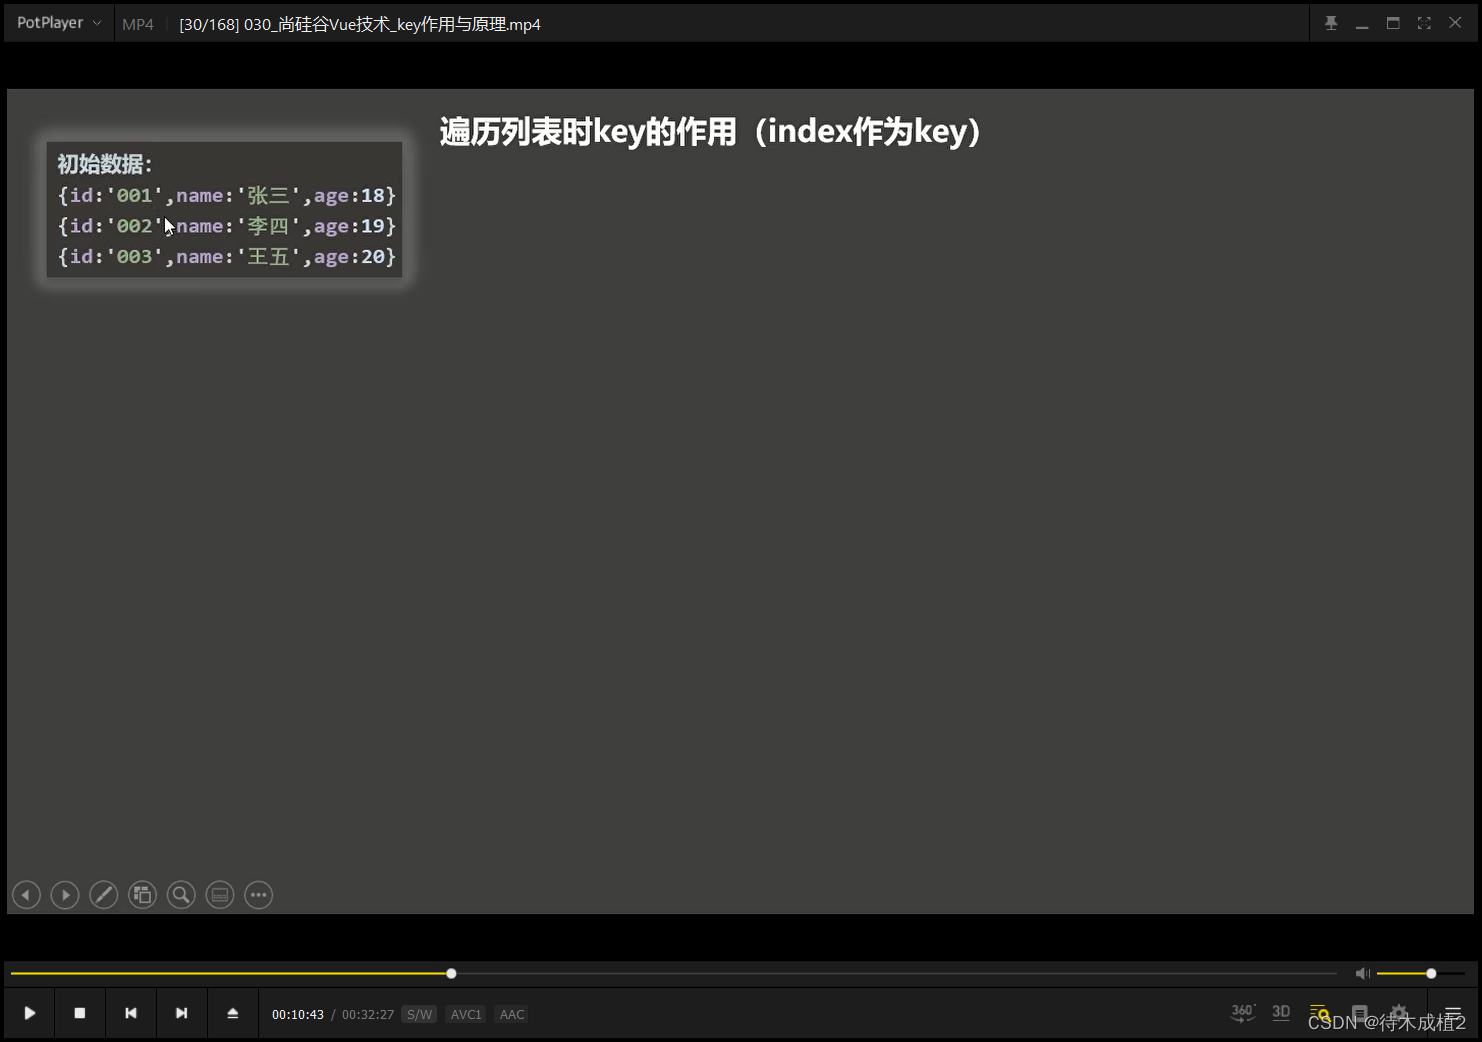Screen dimensions: 1482x1042
Task: Go to next slide in slideshow controls
Action: (x=65, y=895)
